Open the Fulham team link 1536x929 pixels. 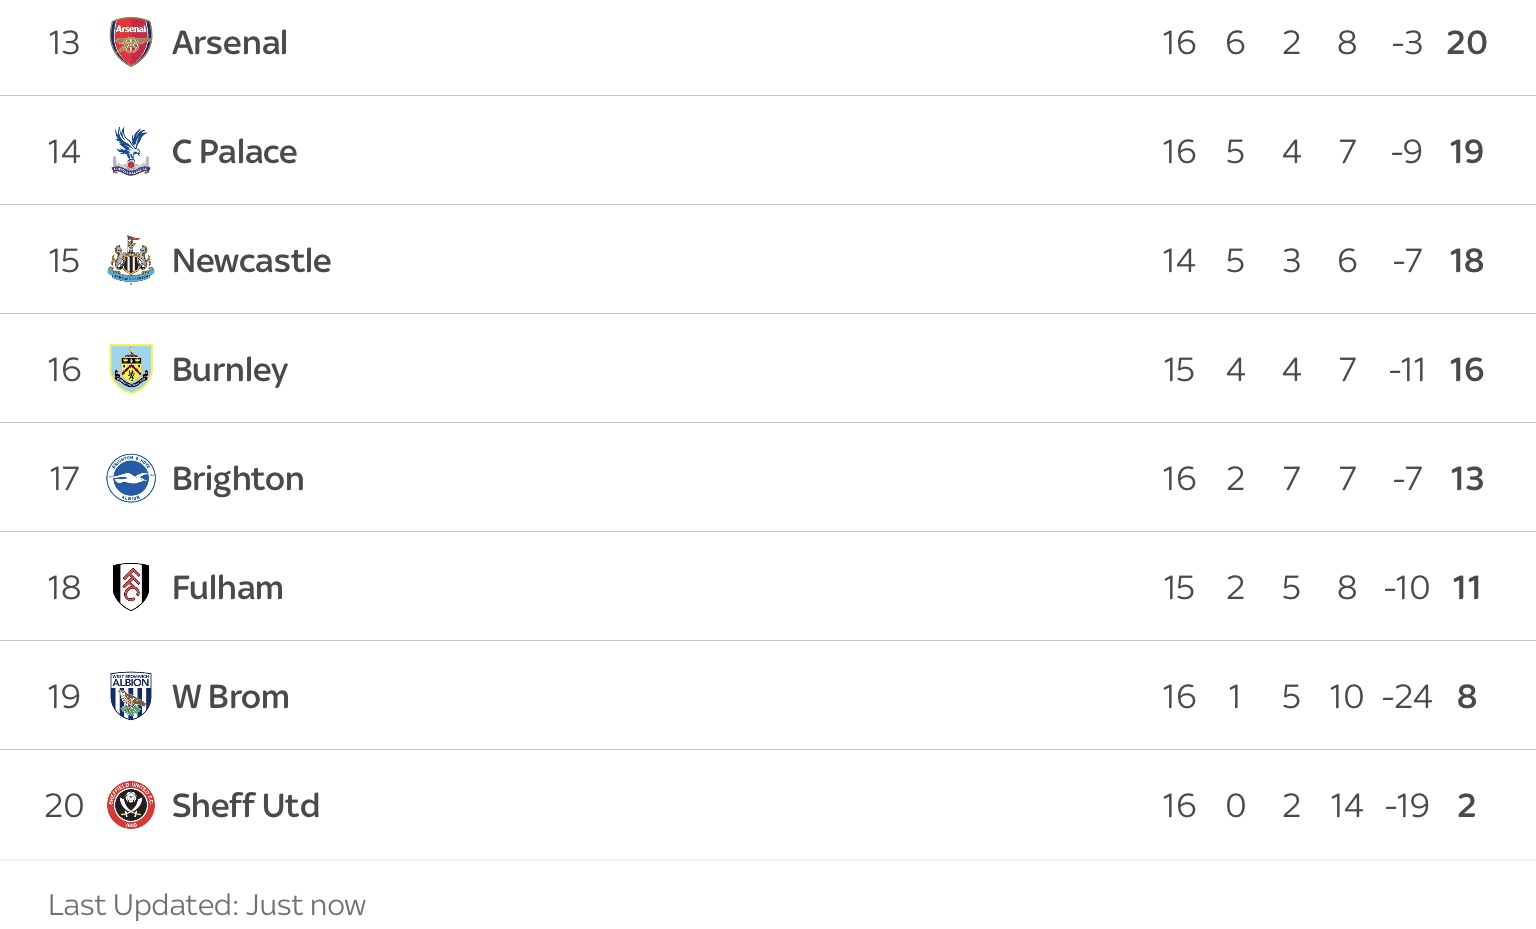[x=228, y=588]
